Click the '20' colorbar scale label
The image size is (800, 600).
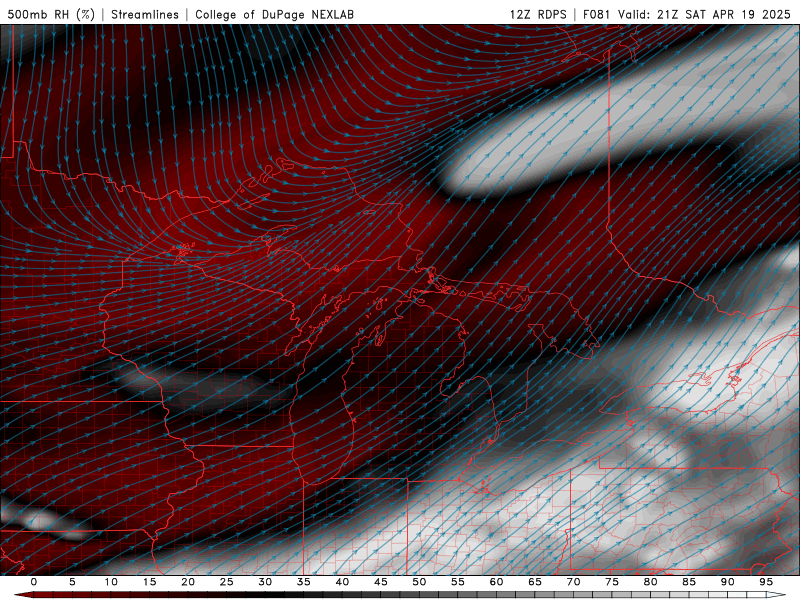tap(188, 582)
